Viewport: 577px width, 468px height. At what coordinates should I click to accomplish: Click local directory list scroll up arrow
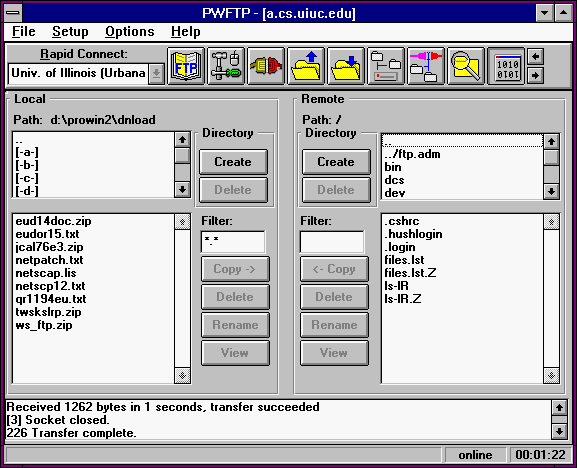tap(183, 140)
